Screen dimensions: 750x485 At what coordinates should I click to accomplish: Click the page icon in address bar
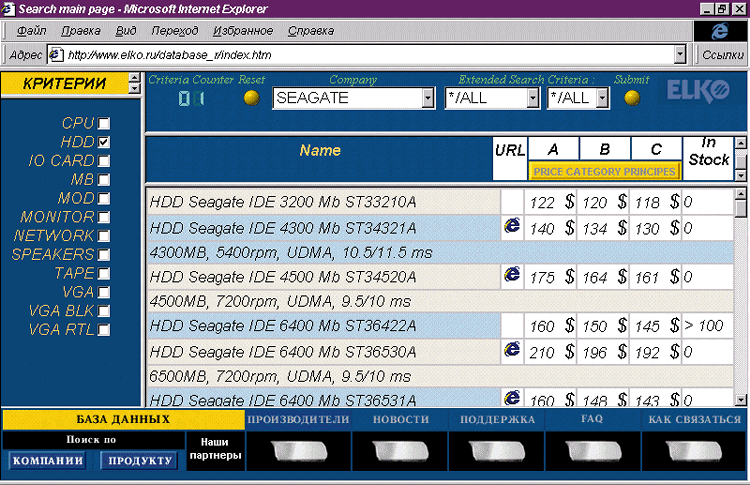(56, 55)
